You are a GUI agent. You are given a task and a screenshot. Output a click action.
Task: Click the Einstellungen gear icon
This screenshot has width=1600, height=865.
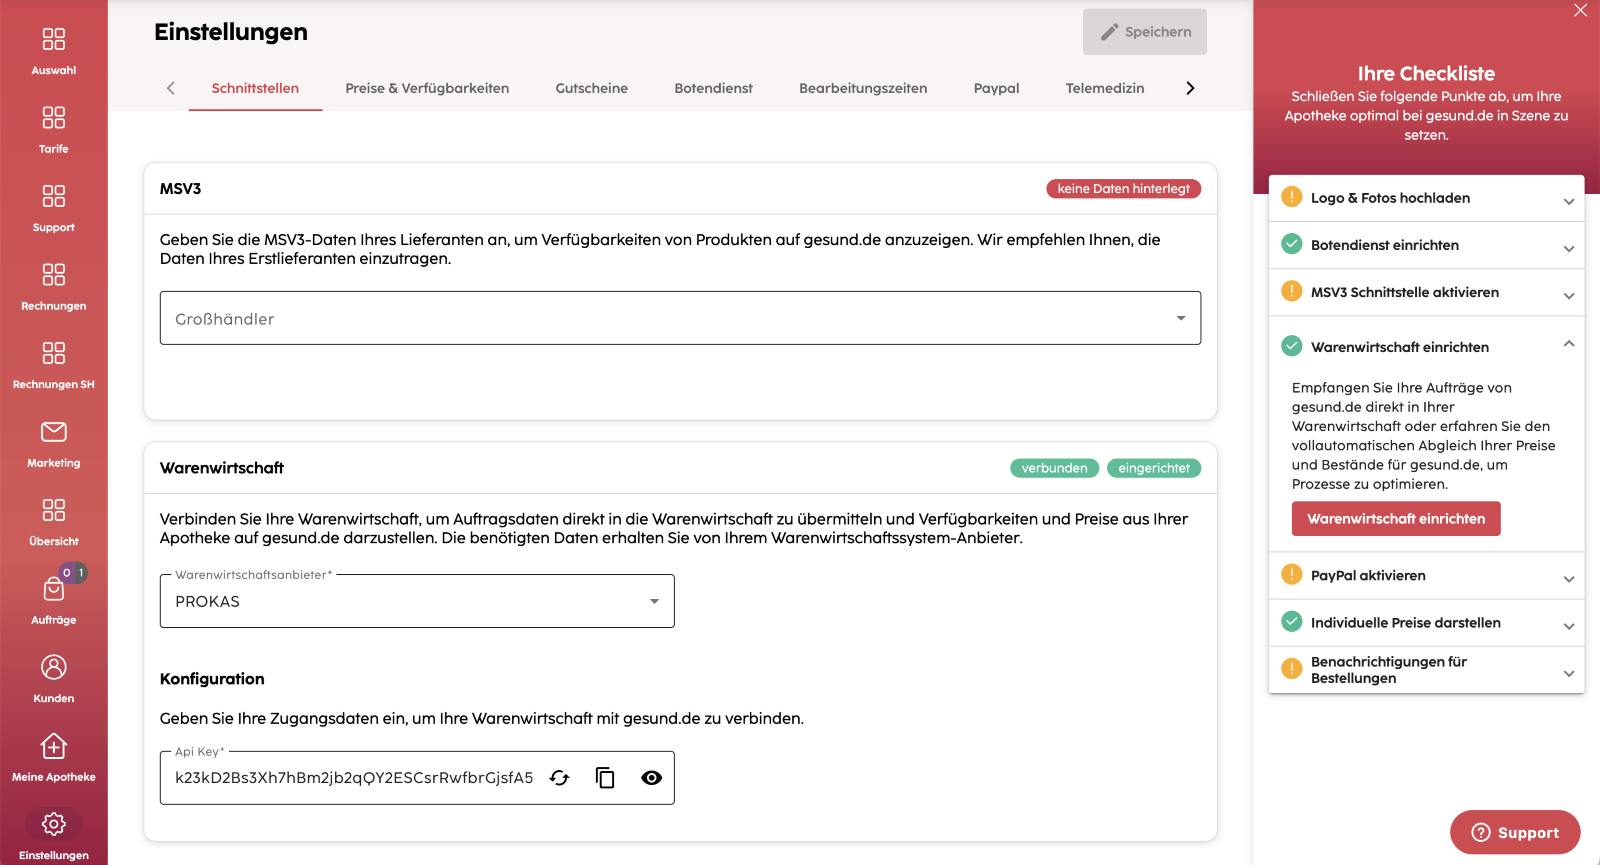(54, 824)
